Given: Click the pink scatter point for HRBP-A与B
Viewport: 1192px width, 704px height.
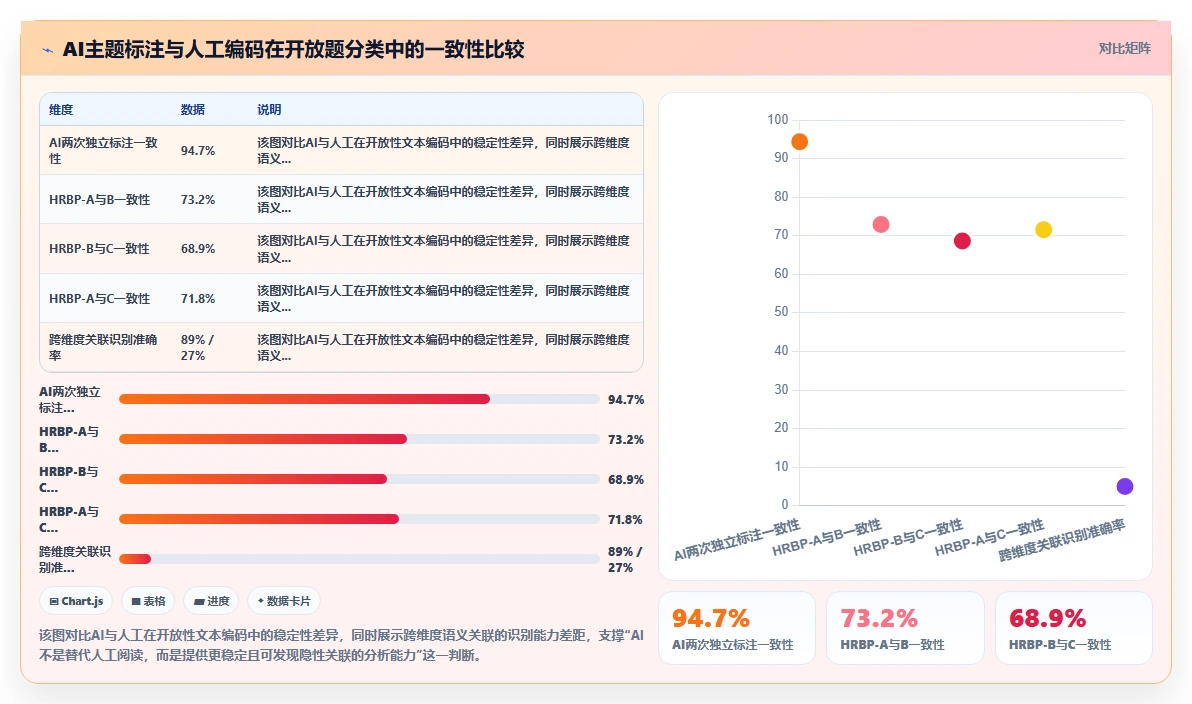Looking at the screenshot, I should (x=880, y=224).
